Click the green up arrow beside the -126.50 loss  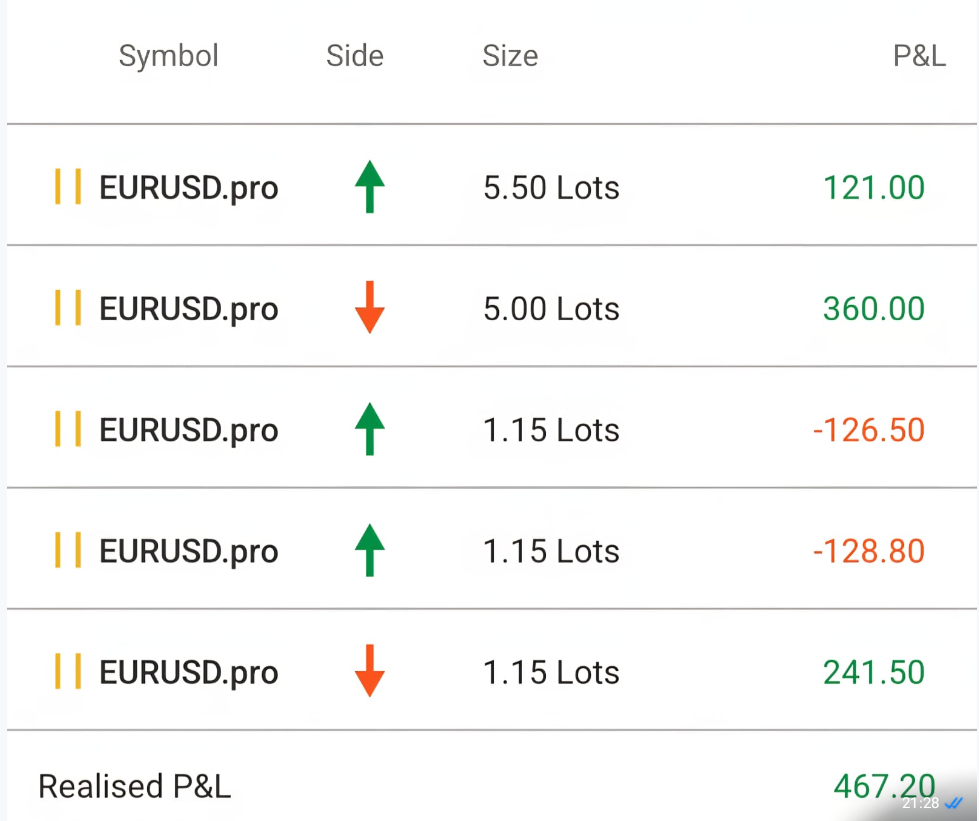click(x=370, y=429)
